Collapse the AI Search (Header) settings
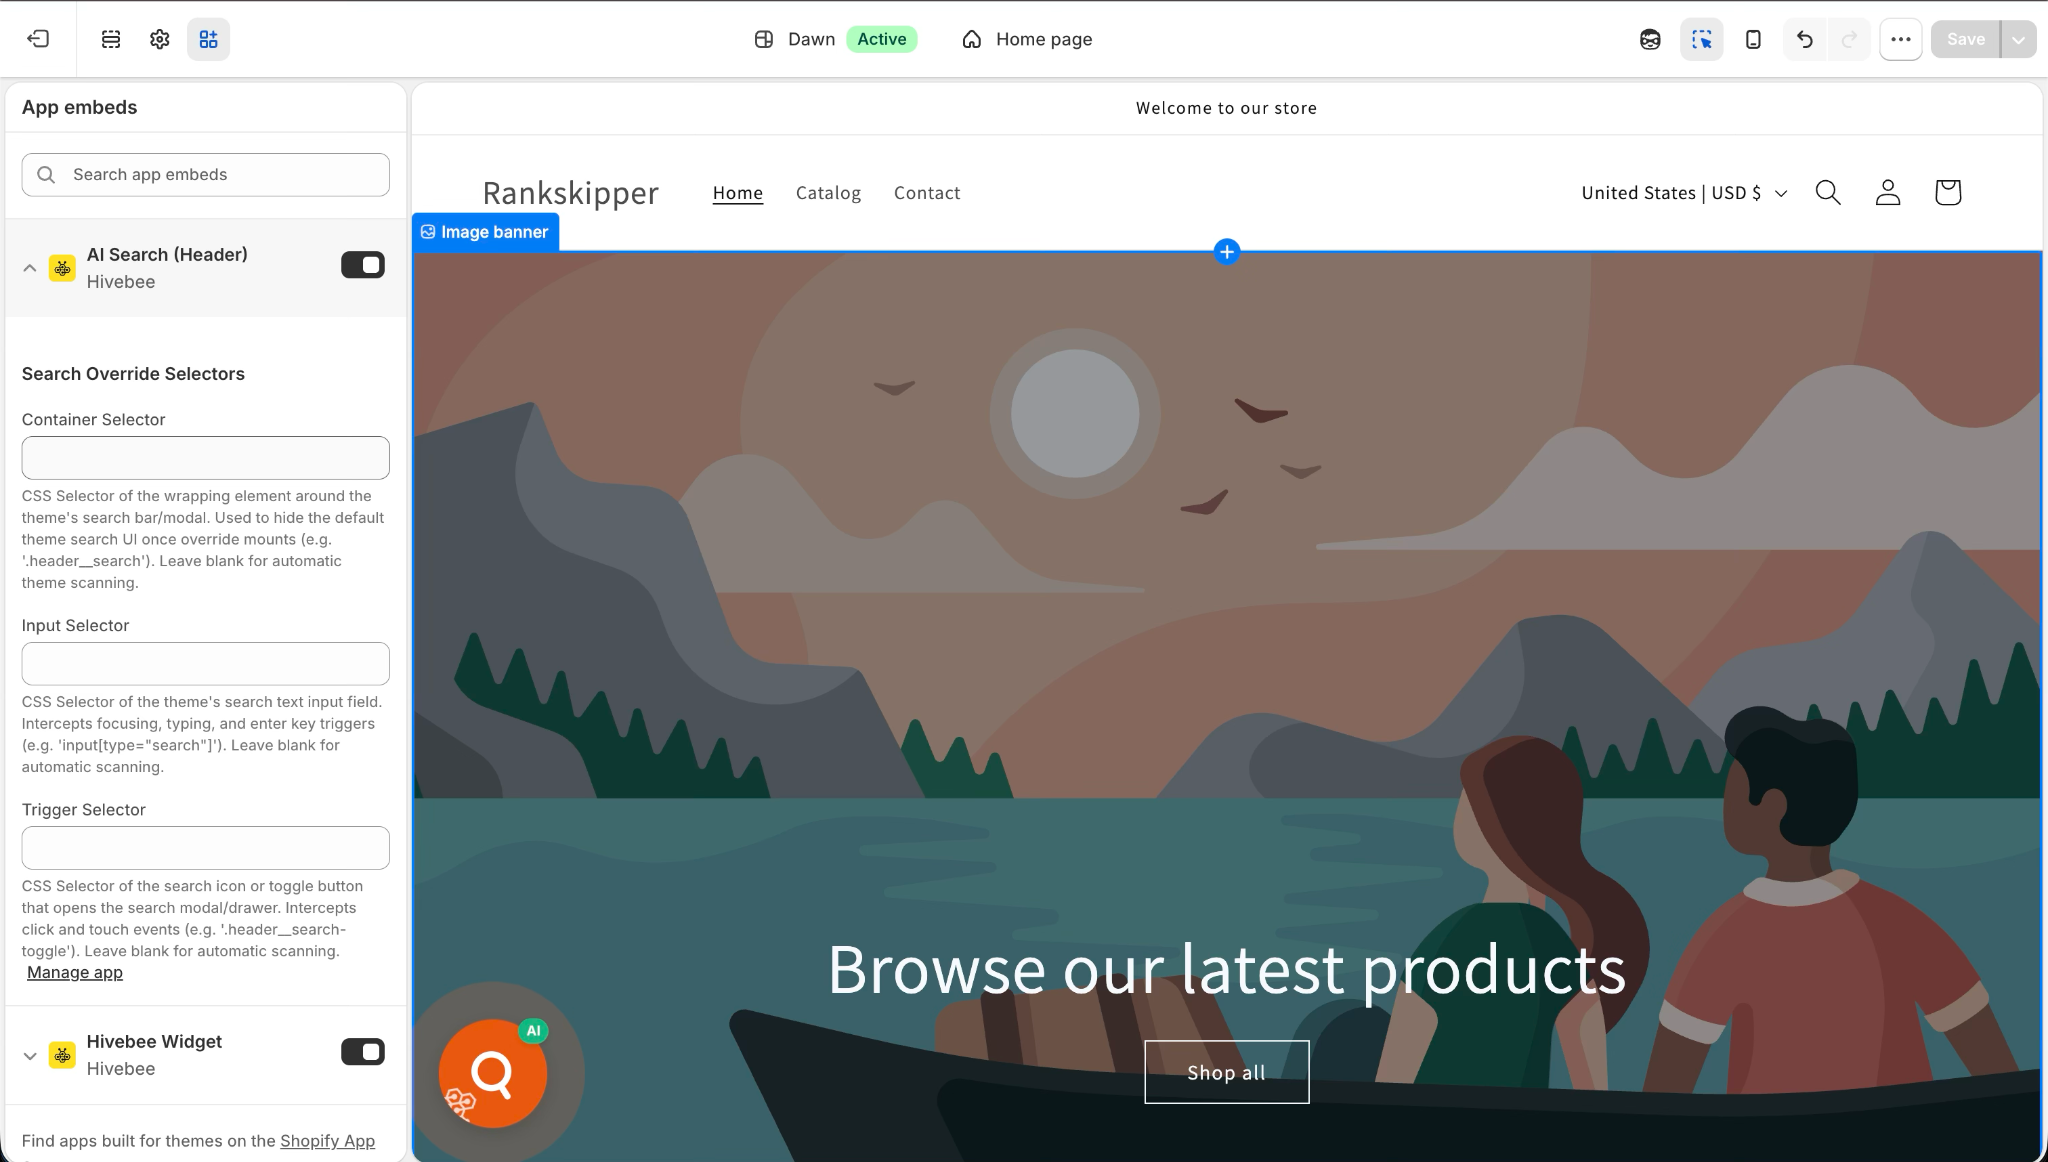 click(30, 268)
